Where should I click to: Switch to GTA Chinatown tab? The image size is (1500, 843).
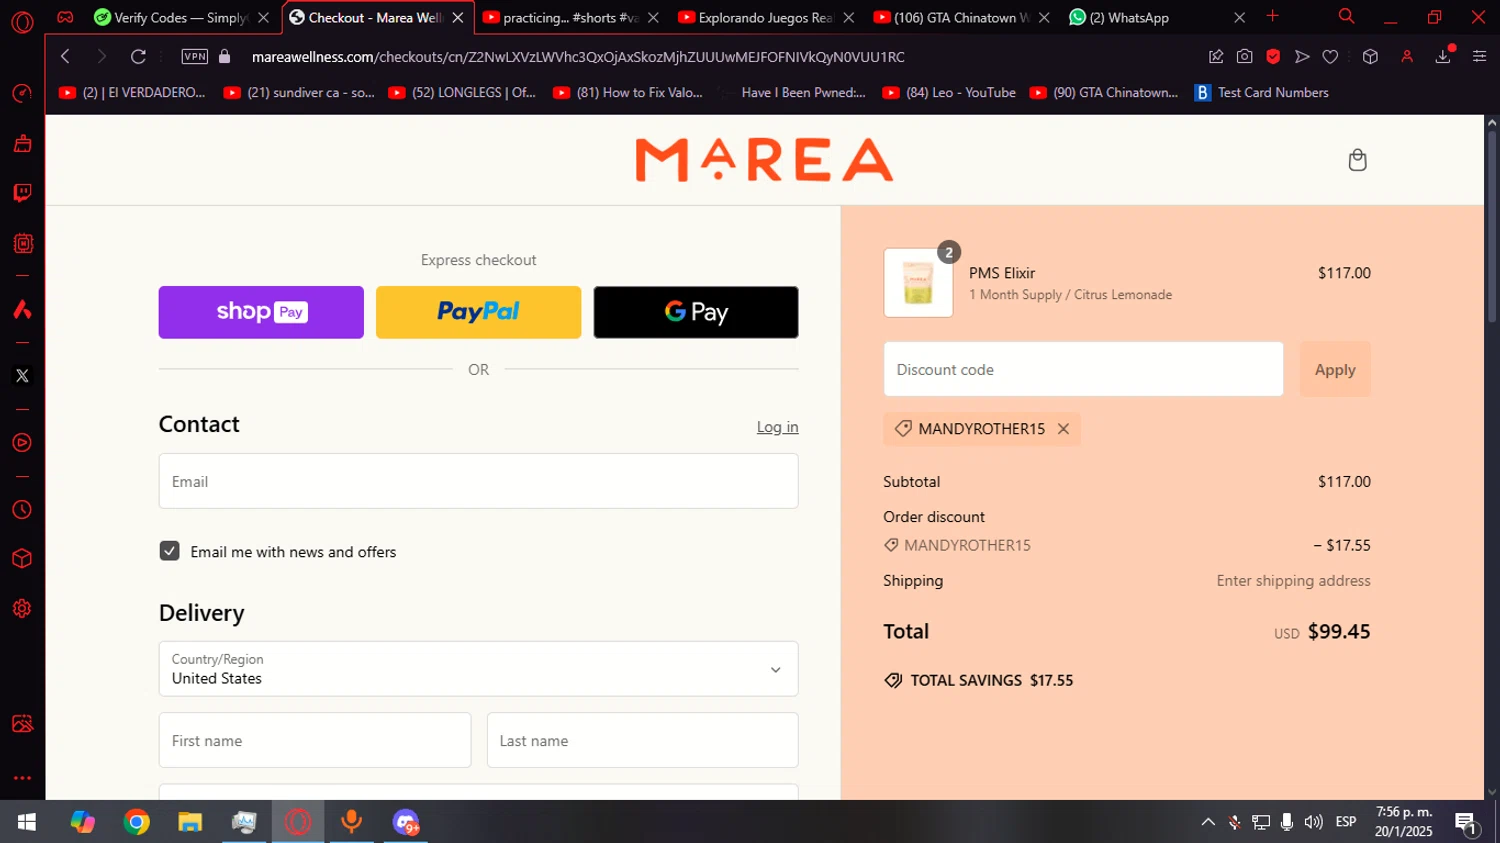point(960,17)
